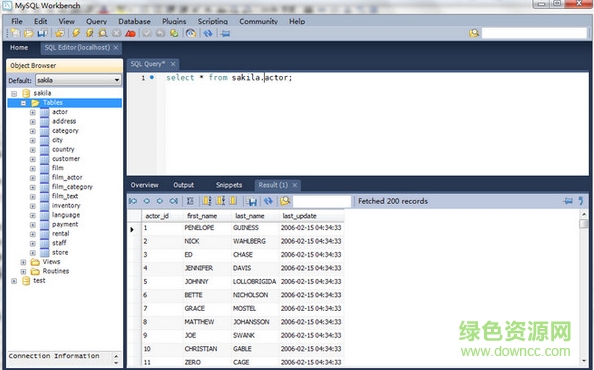Click the Explain query magnifier icon
The width and height of the screenshot is (594, 370).
click(103, 33)
